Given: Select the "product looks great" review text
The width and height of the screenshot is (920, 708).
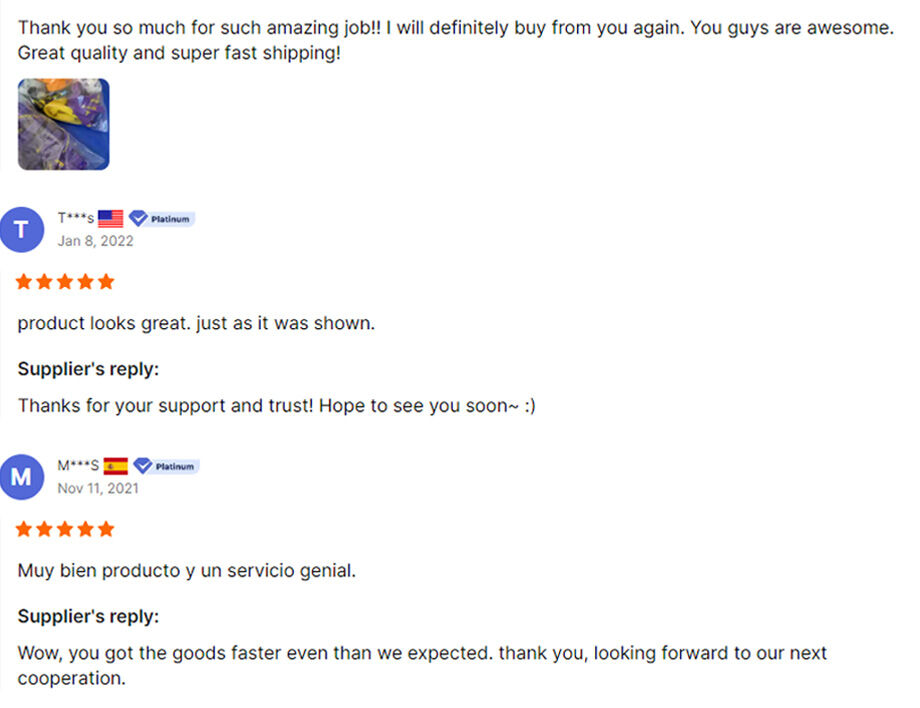Looking at the screenshot, I should [196, 324].
